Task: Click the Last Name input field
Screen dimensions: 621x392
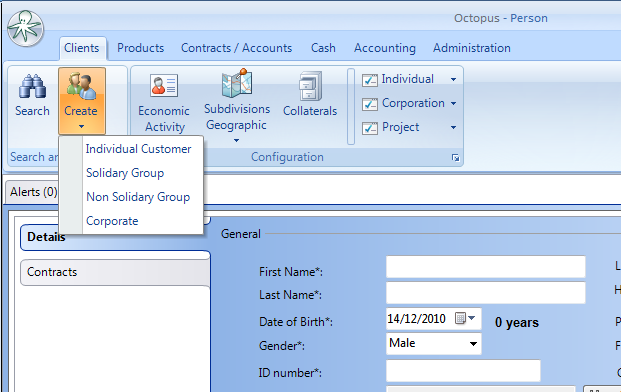Action: point(486,293)
